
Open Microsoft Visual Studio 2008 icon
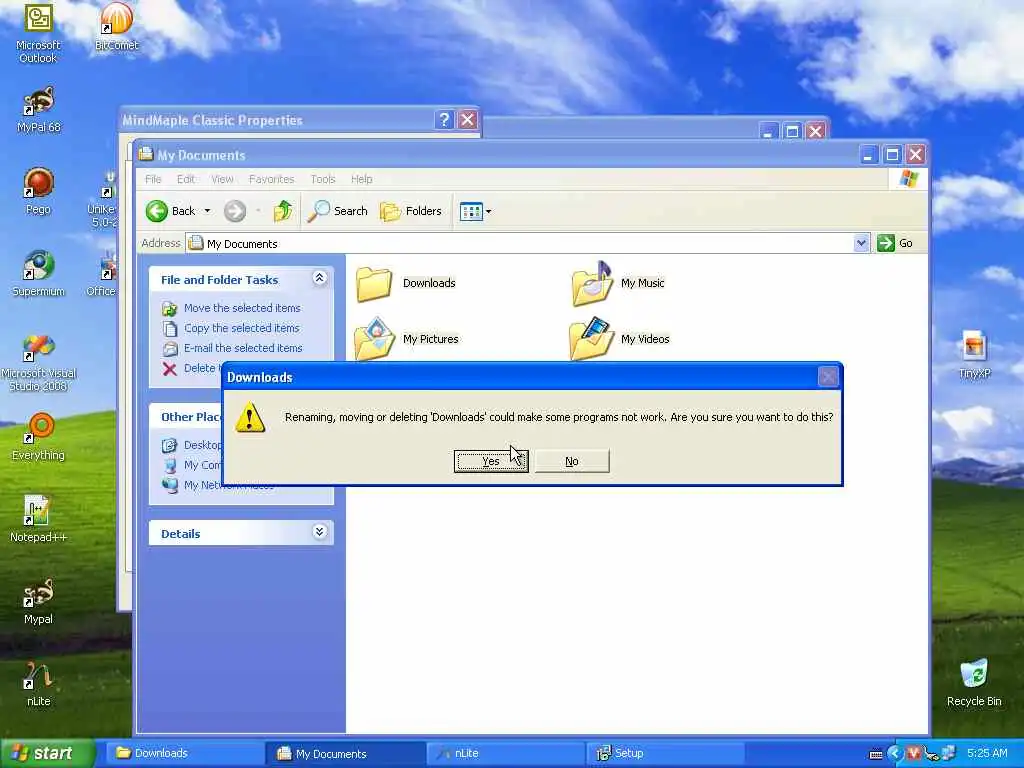pos(39,362)
